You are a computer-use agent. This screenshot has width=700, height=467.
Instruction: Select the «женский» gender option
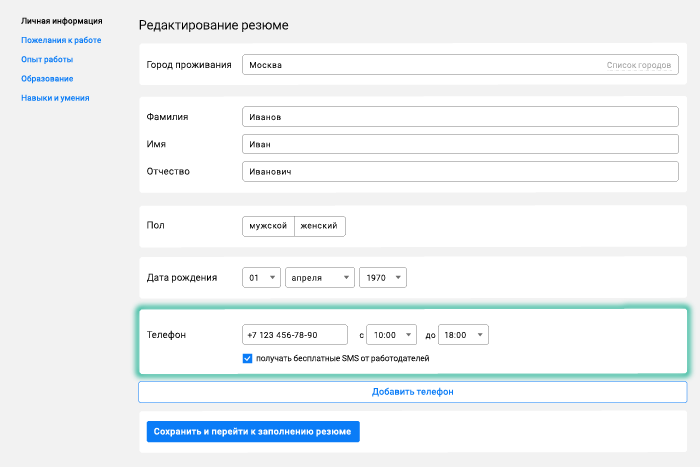[x=320, y=226]
